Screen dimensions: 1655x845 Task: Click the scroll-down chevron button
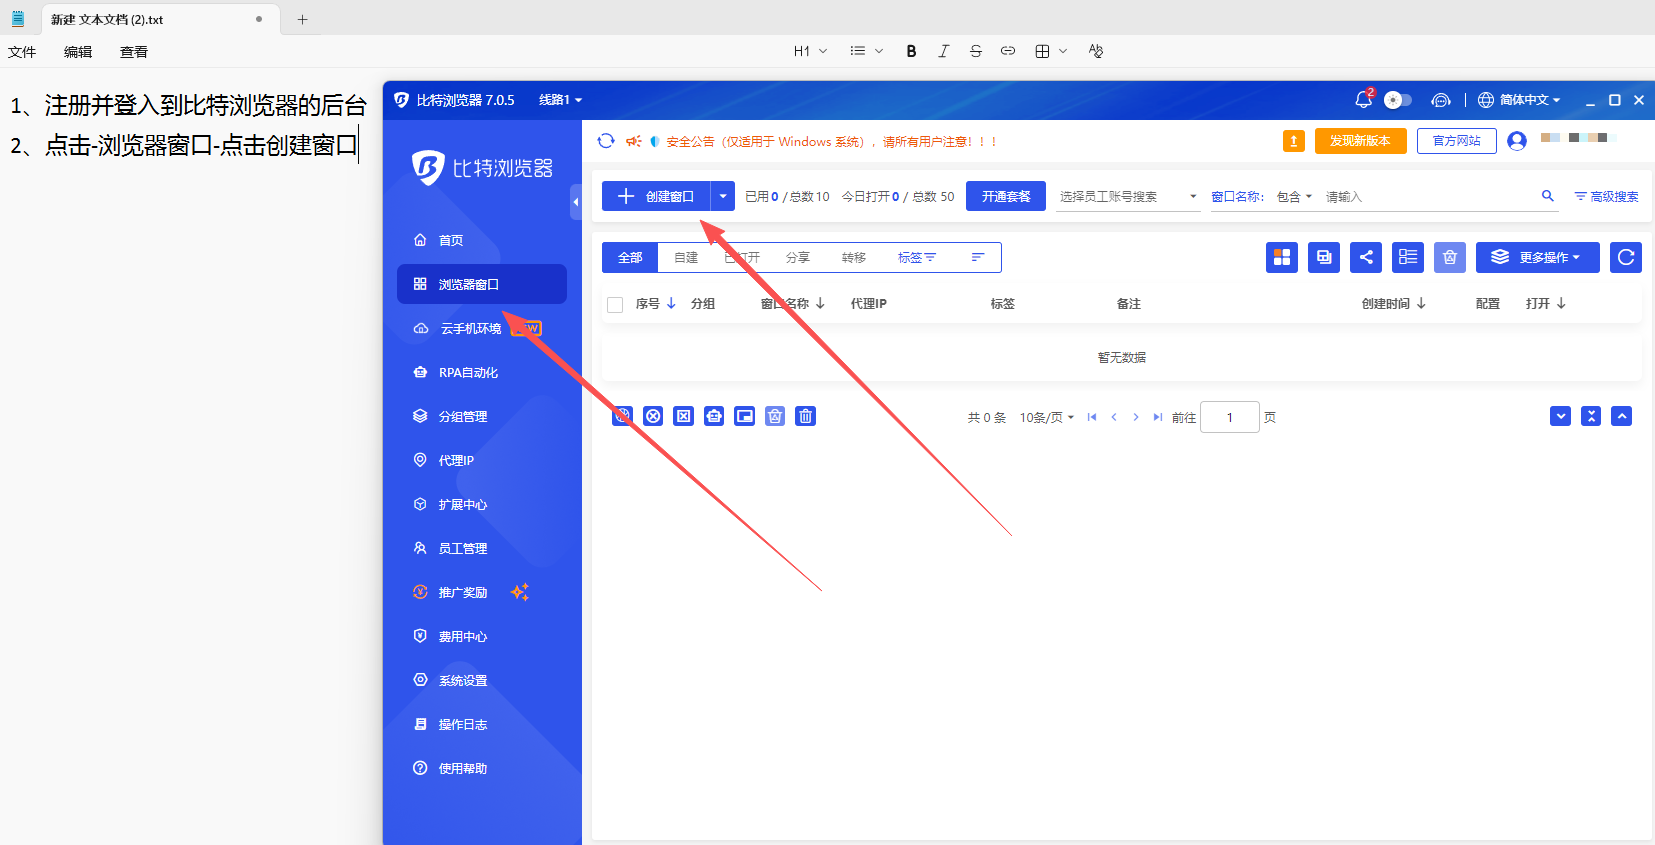tap(1561, 416)
